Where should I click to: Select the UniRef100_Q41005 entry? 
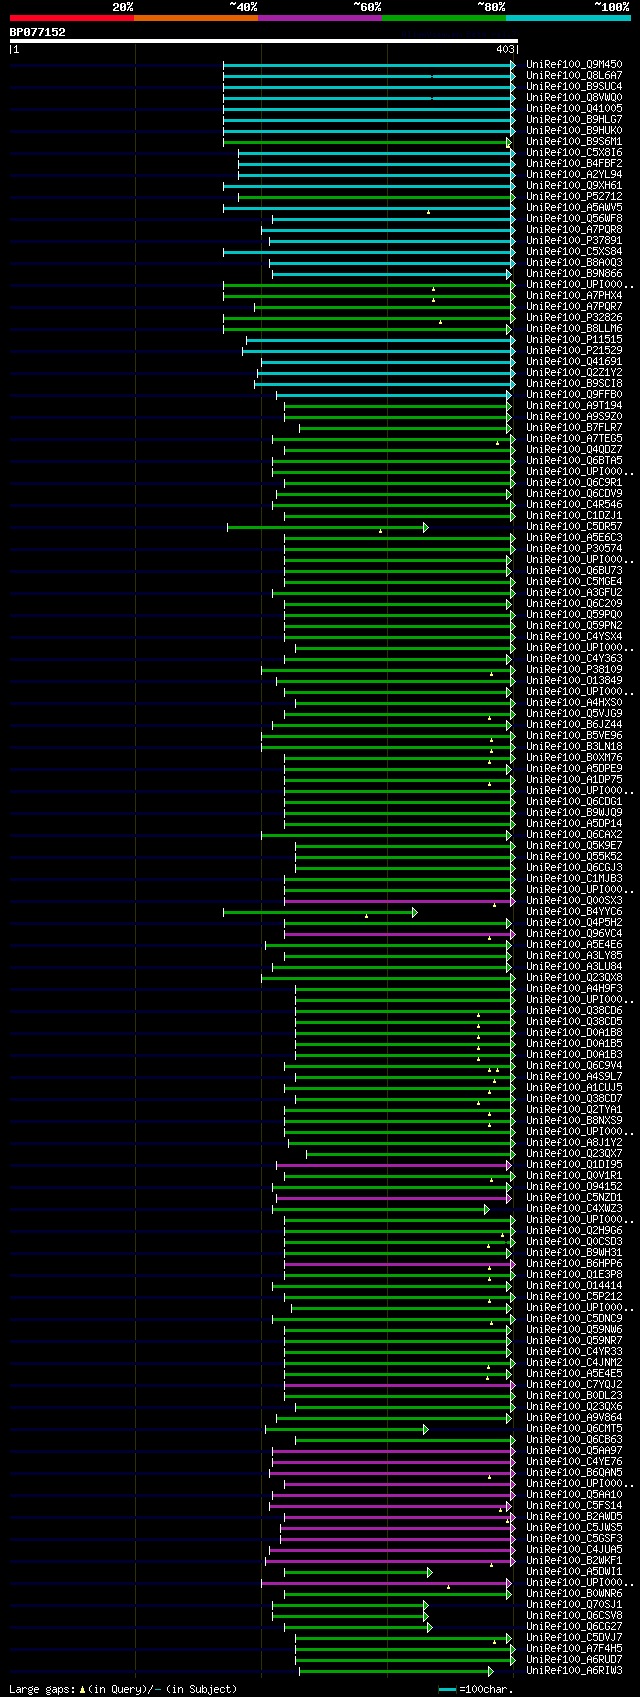click(x=574, y=108)
